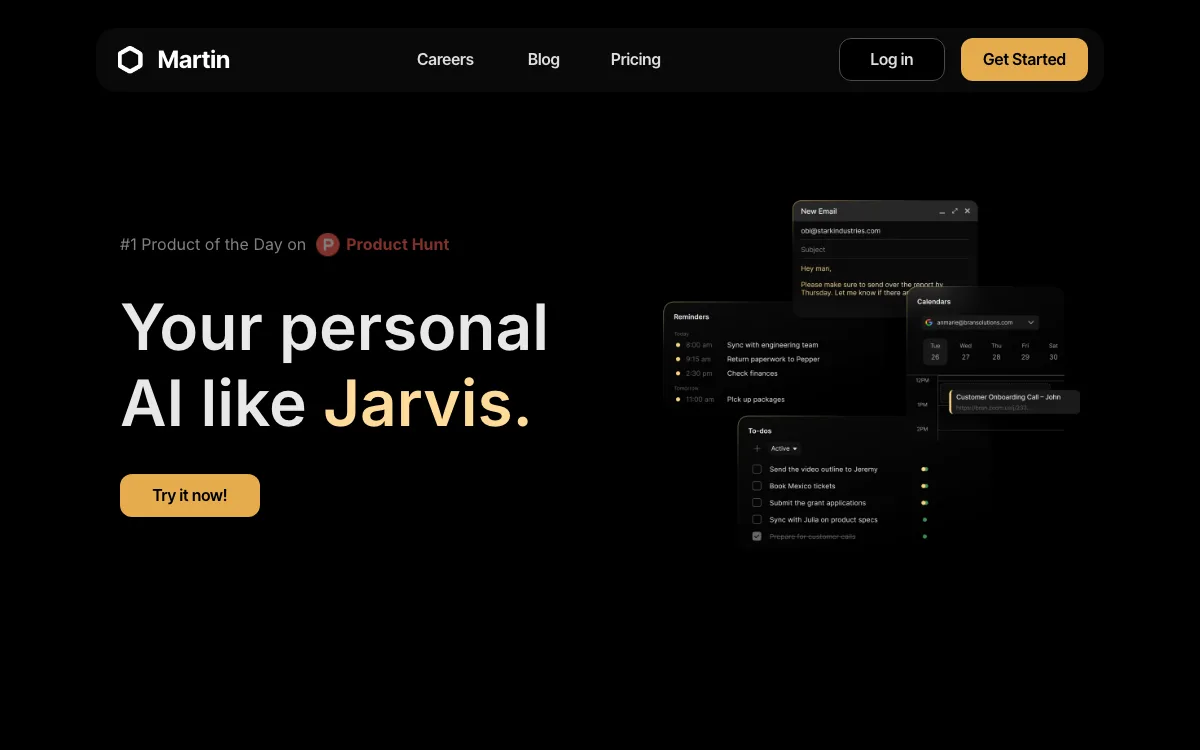Click the obi@starkindustries.com recipient field
The width and height of the screenshot is (1200, 750).
[x=884, y=231]
